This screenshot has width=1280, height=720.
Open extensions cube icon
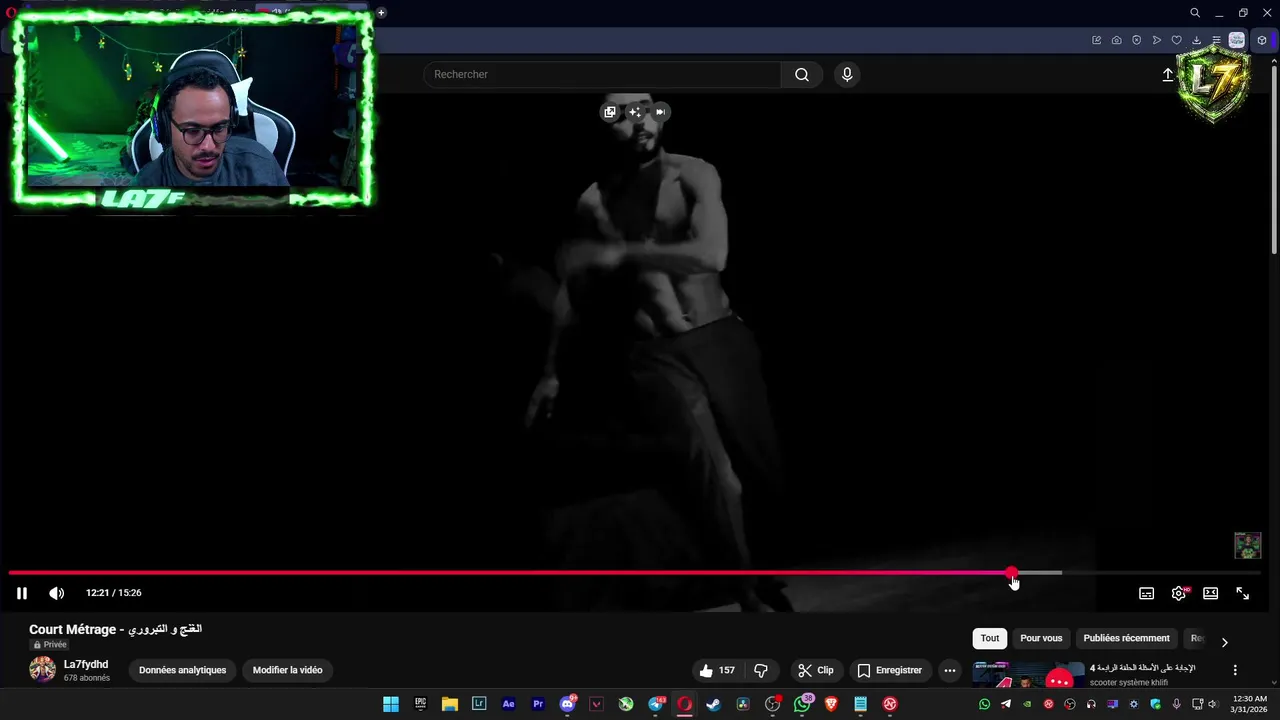click(x=1262, y=40)
